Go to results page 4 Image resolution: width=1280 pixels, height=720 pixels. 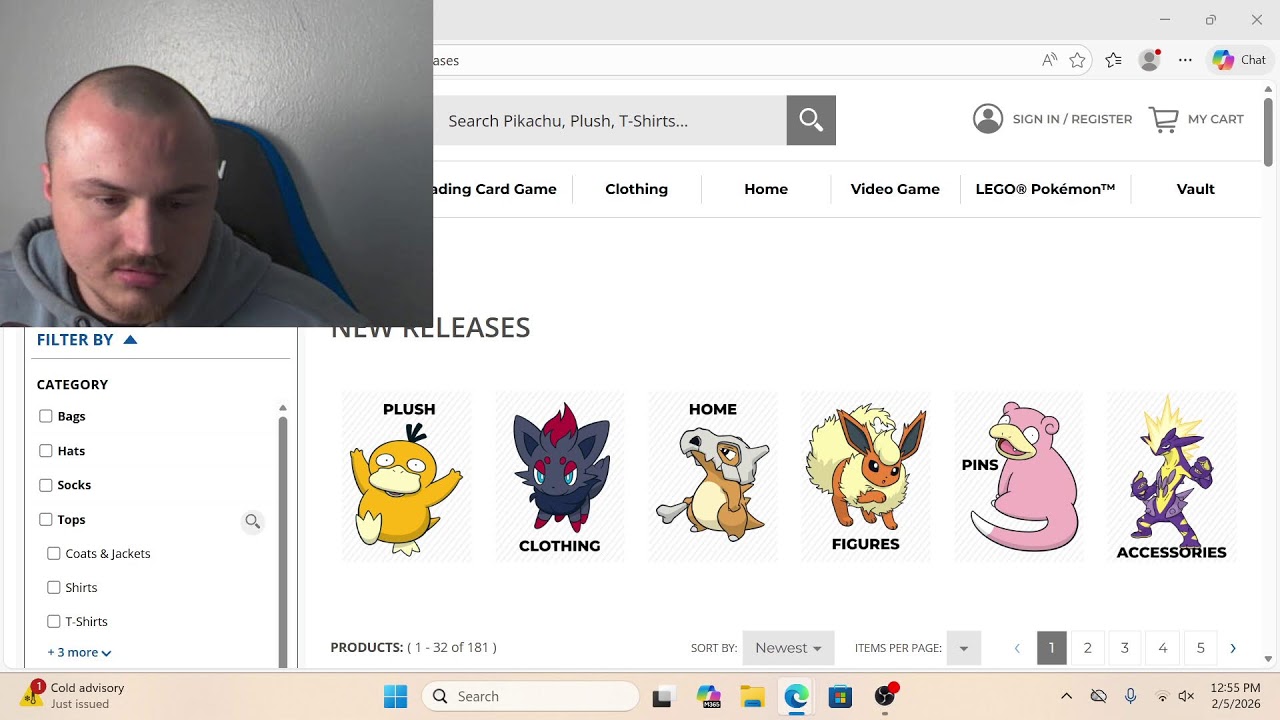click(1163, 648)
